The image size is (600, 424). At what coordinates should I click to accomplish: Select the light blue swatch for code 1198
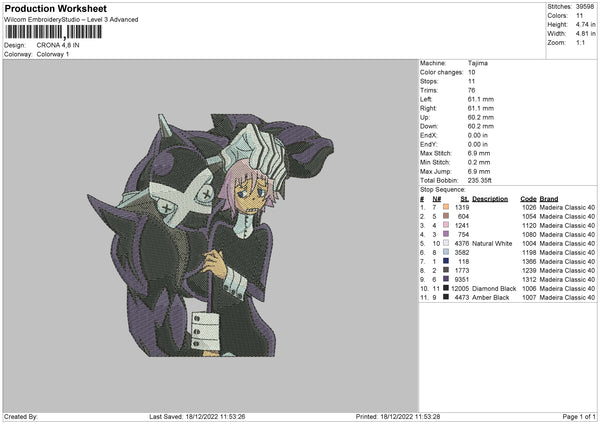tap(446, 252)
